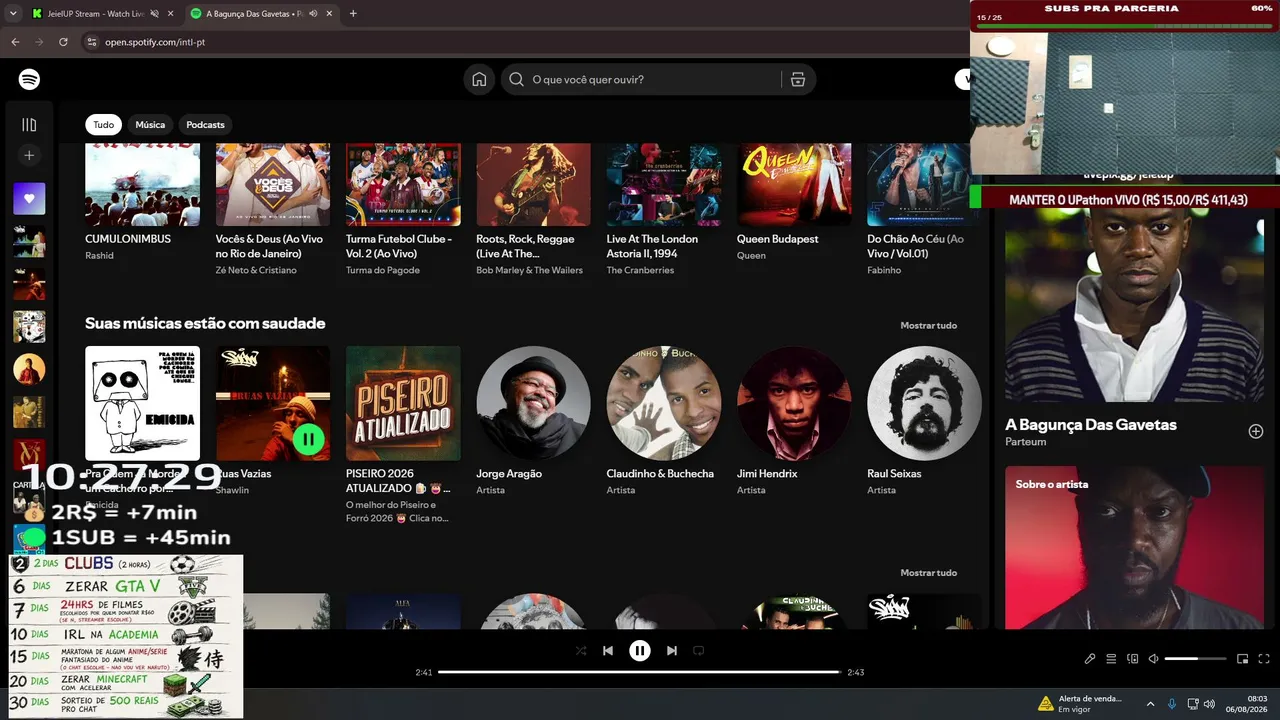
Task: Open Jimi Hendrix artist profile picture
Action: click(794, 403)
